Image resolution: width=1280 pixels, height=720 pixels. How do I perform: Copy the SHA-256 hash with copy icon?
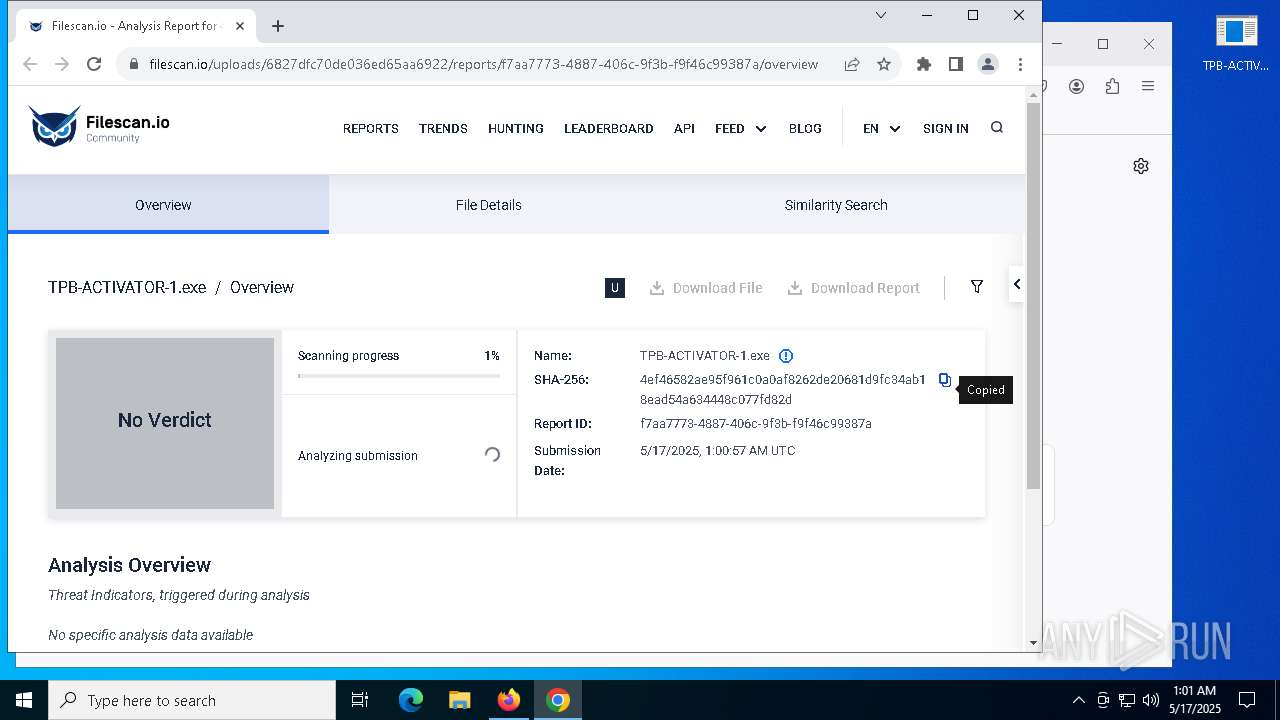pos(945,380)
